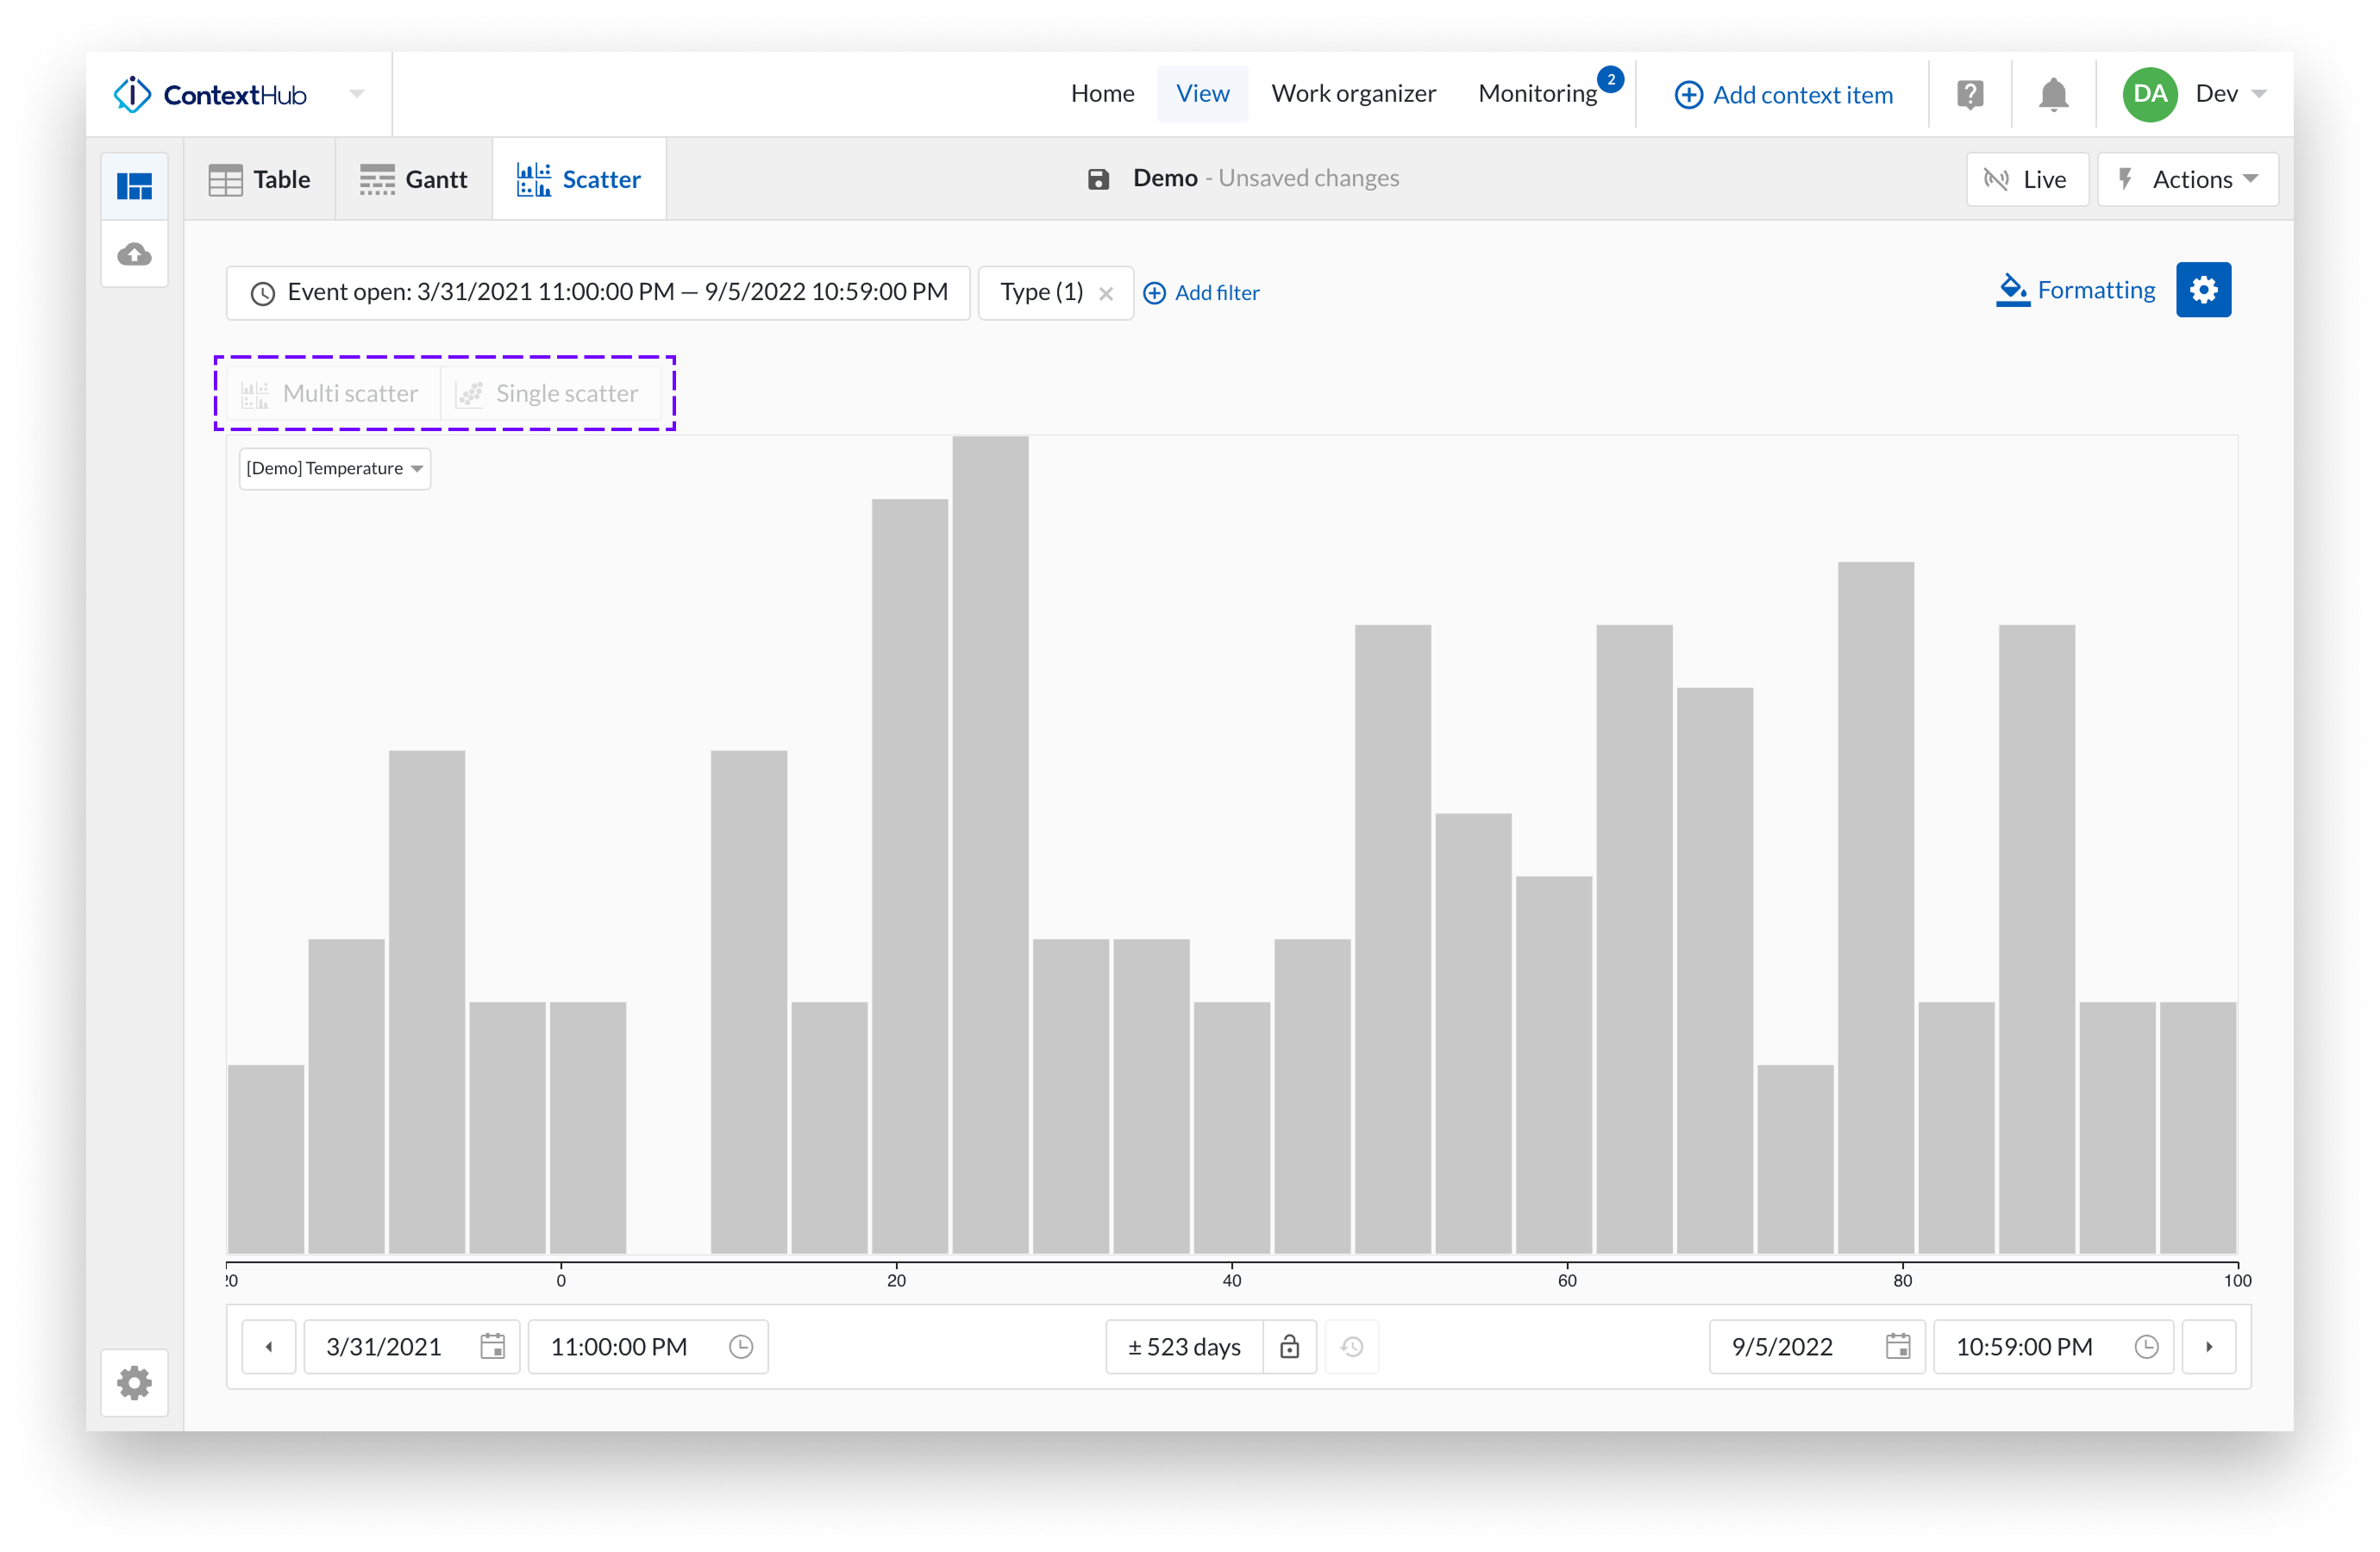Click Add context item button
The image size is (2380, 1552).
coord(1783,95)
